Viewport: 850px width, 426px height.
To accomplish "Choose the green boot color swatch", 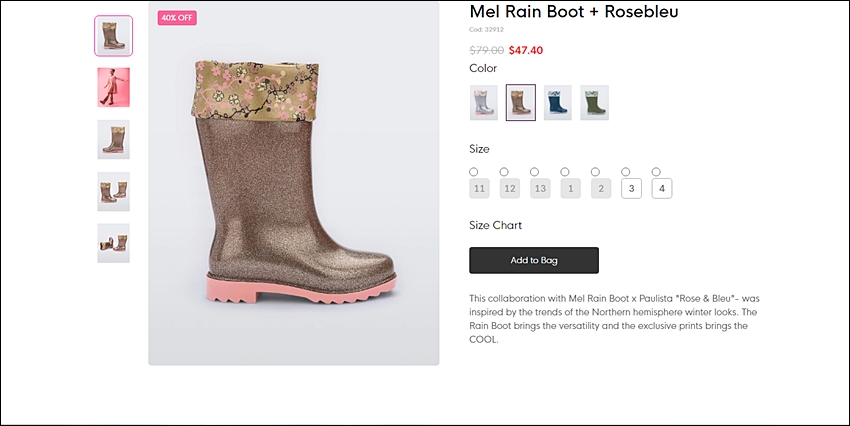I will coord(594,102).
